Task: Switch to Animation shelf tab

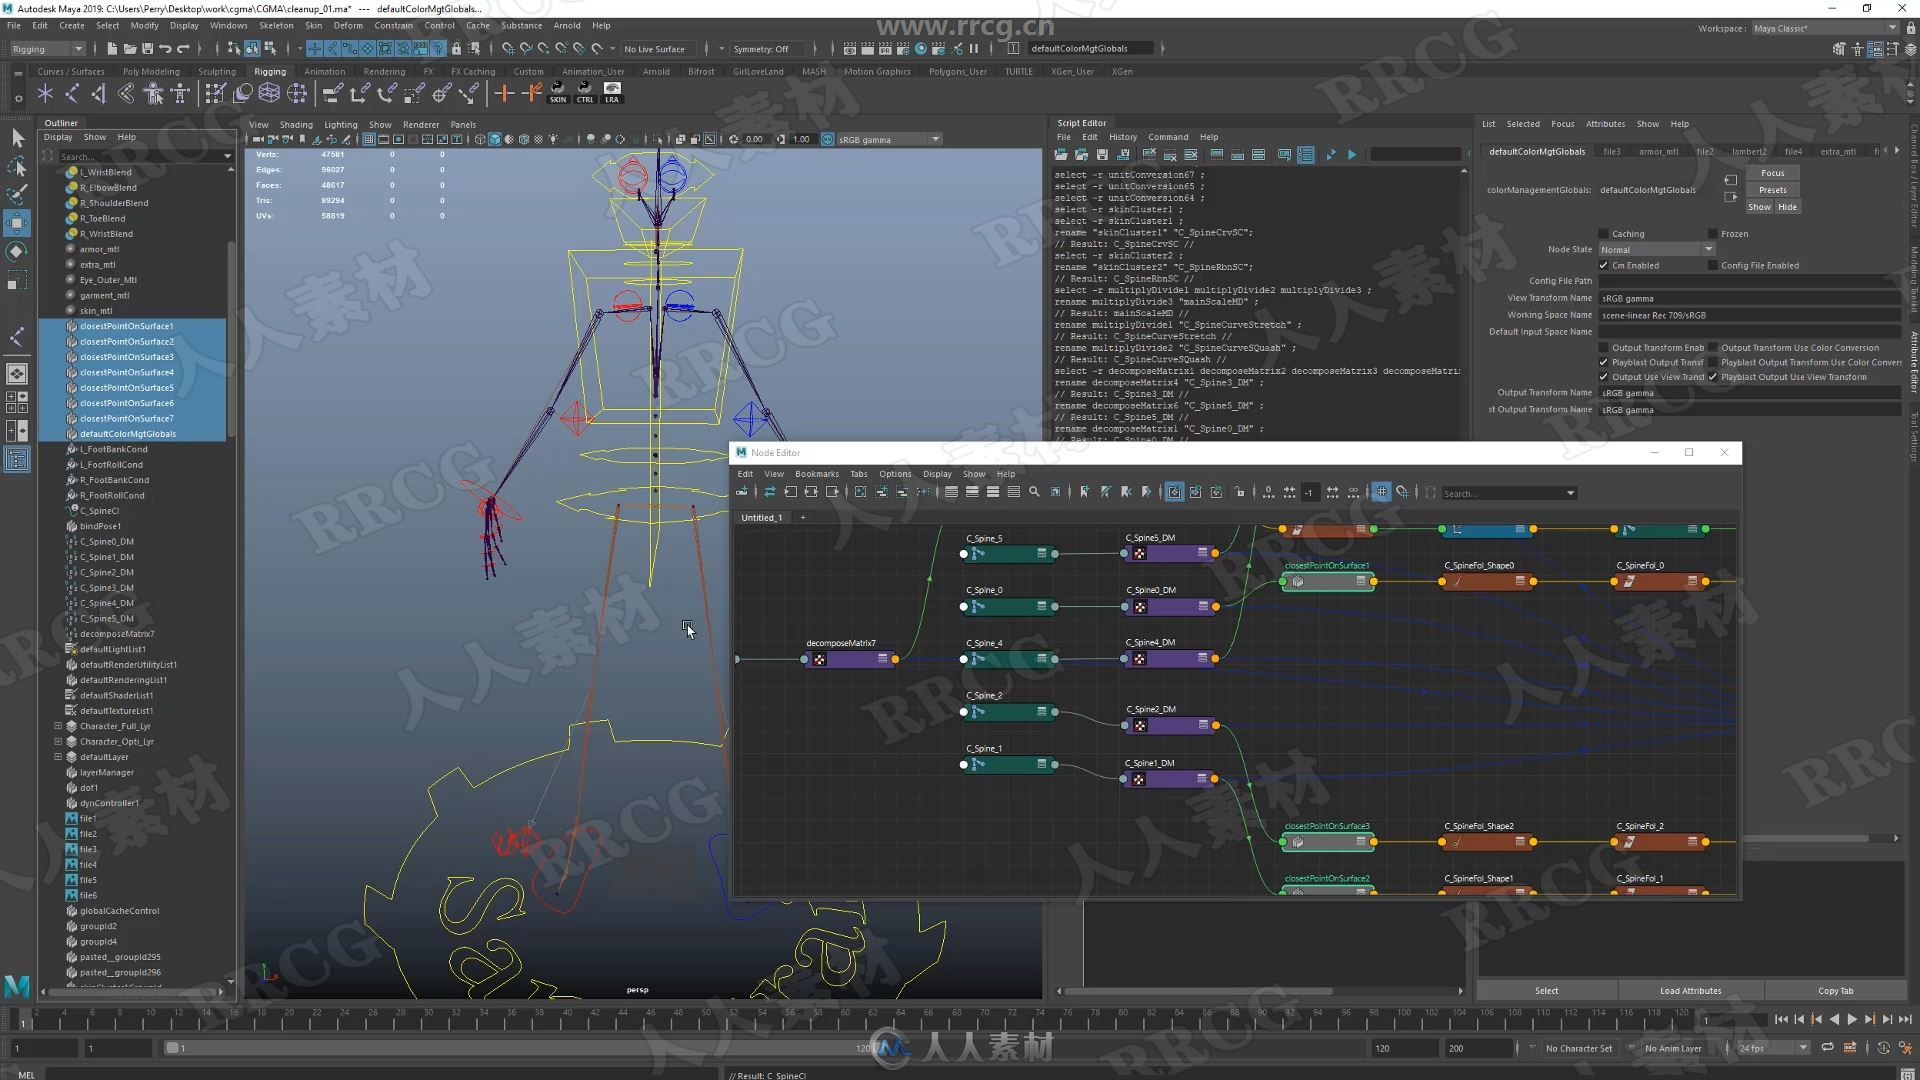Action: [x=324, y=72]
